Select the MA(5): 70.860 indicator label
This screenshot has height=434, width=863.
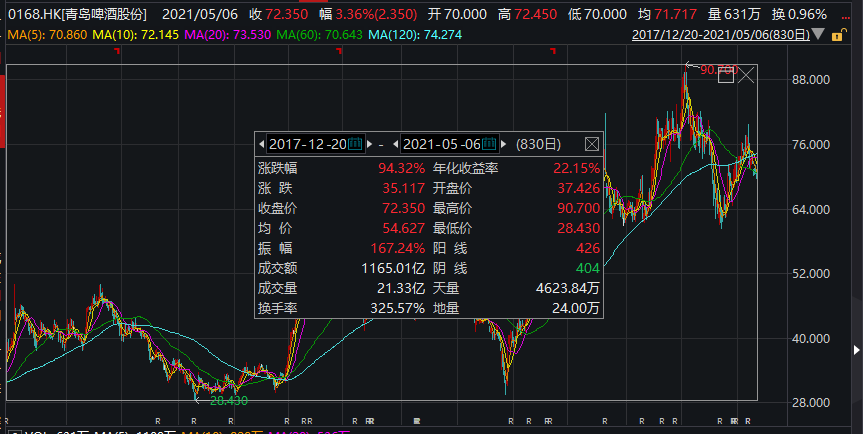48,35
